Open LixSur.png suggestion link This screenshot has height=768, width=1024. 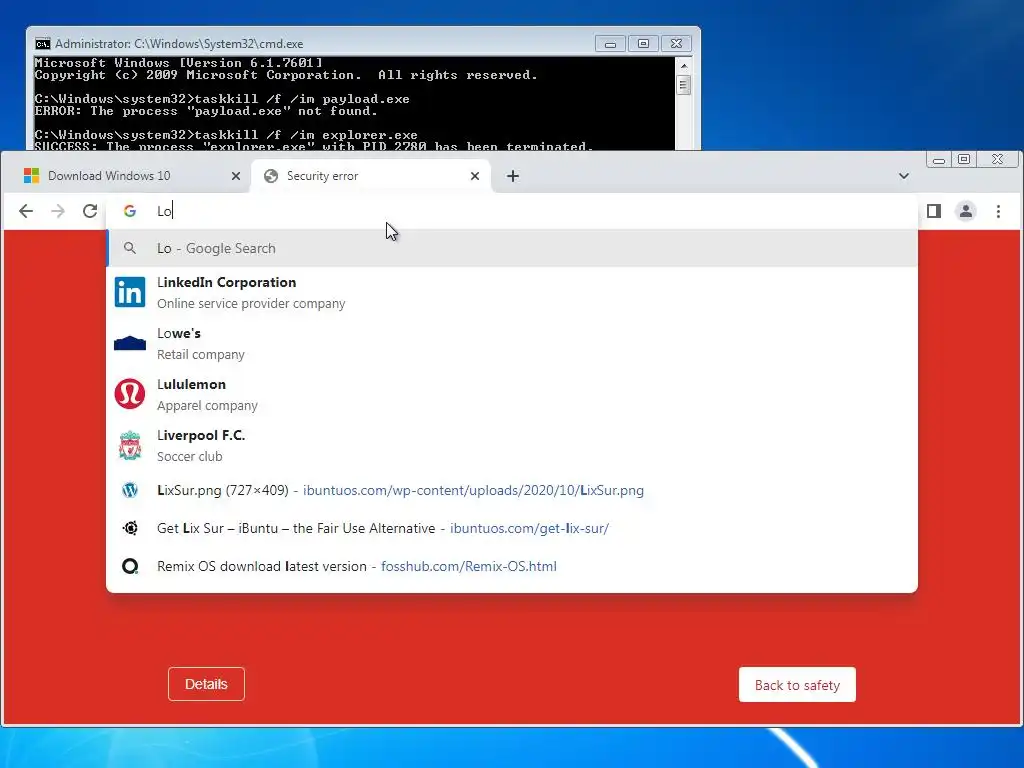click(512, 490)
